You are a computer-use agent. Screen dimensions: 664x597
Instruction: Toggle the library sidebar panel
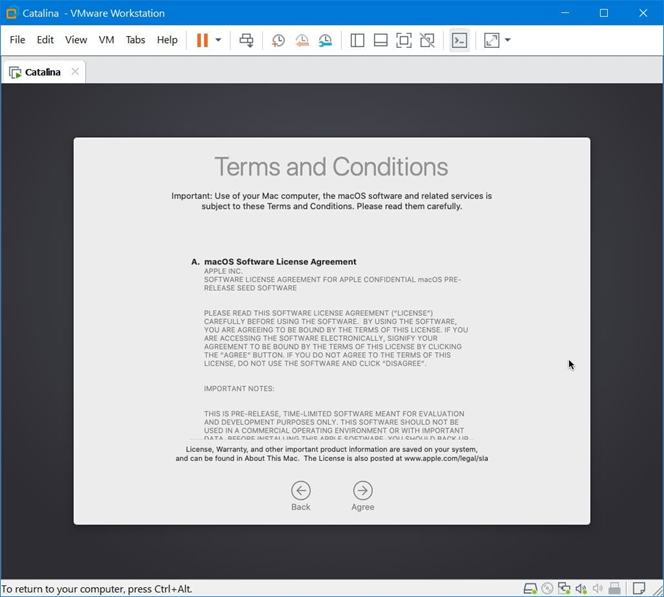point(357,40)
